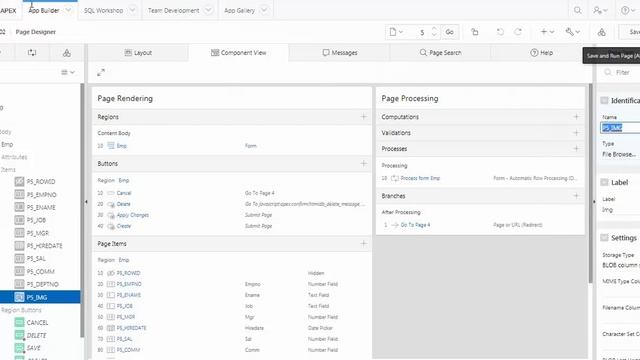
Task: Click the Undo icon
Action: [x=500, y=32]
